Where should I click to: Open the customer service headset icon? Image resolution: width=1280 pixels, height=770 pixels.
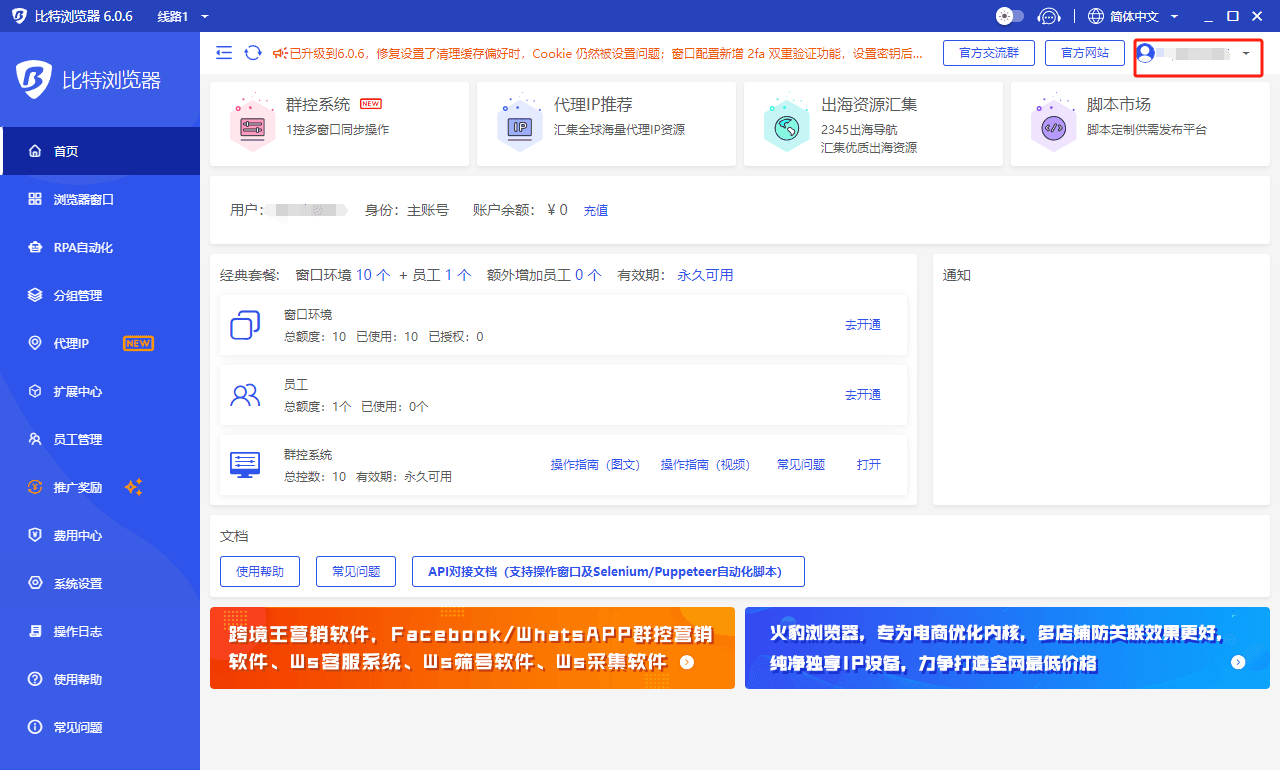pos(1049,16)
